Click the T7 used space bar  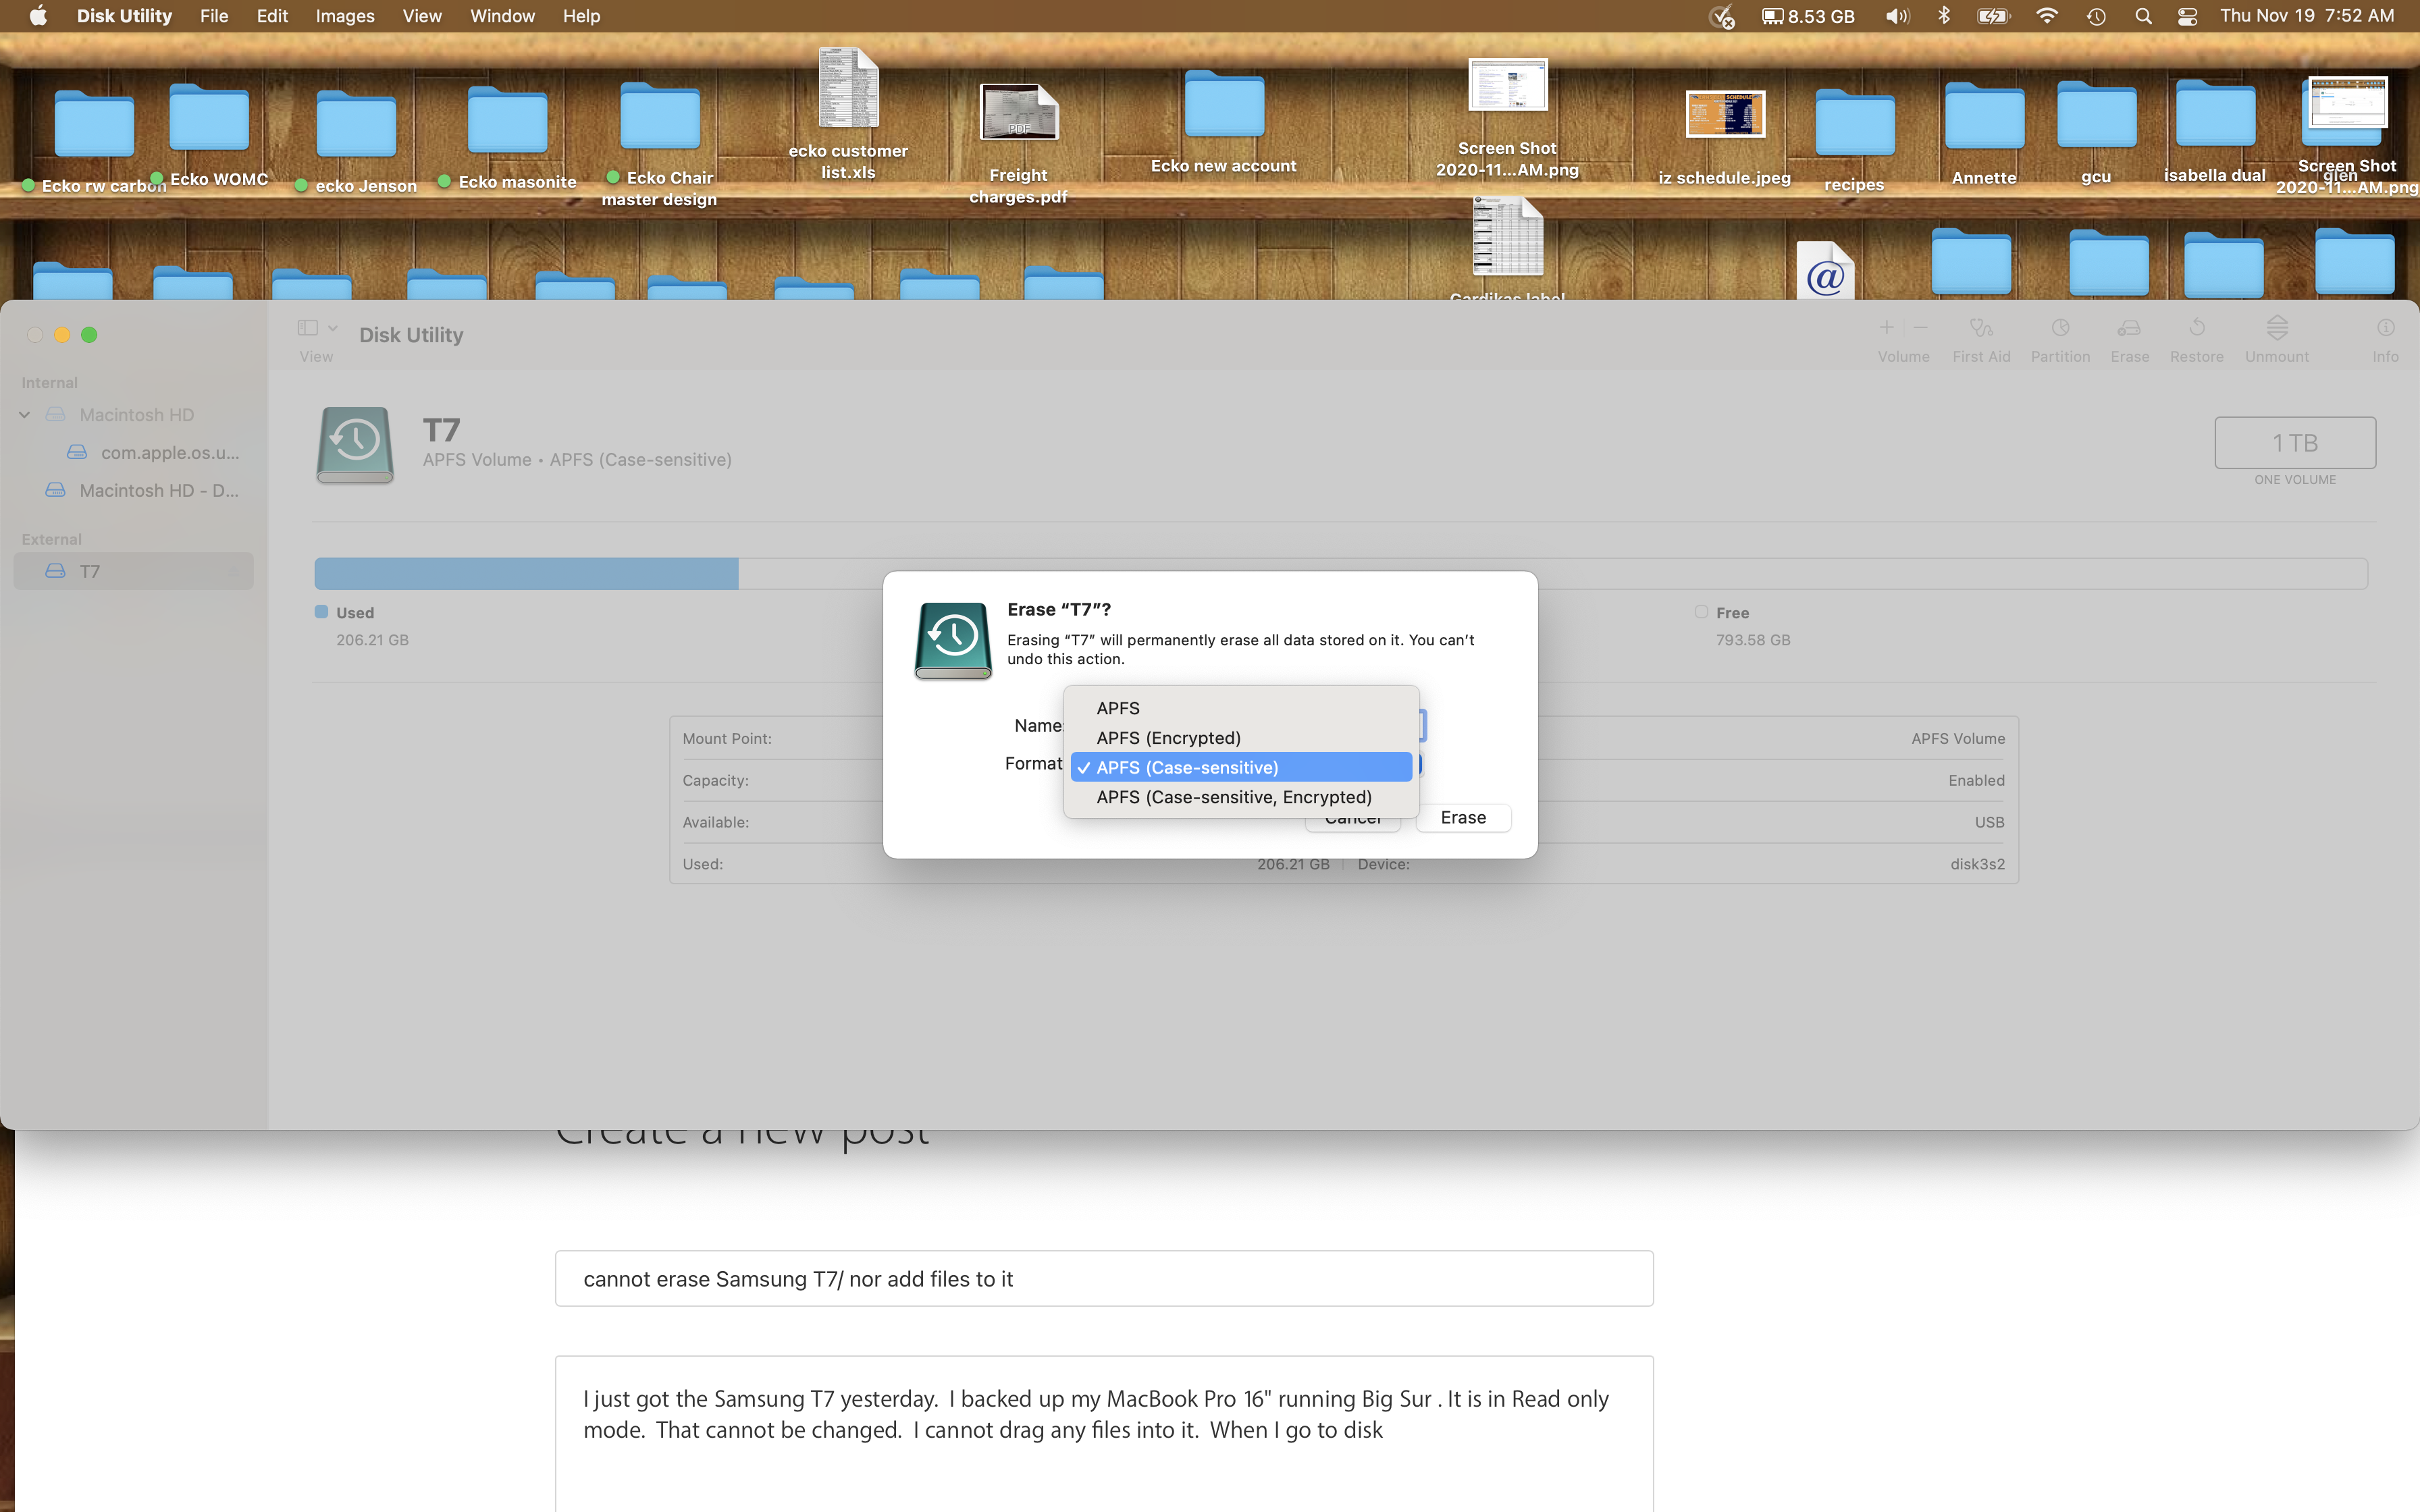coord(526,574)
